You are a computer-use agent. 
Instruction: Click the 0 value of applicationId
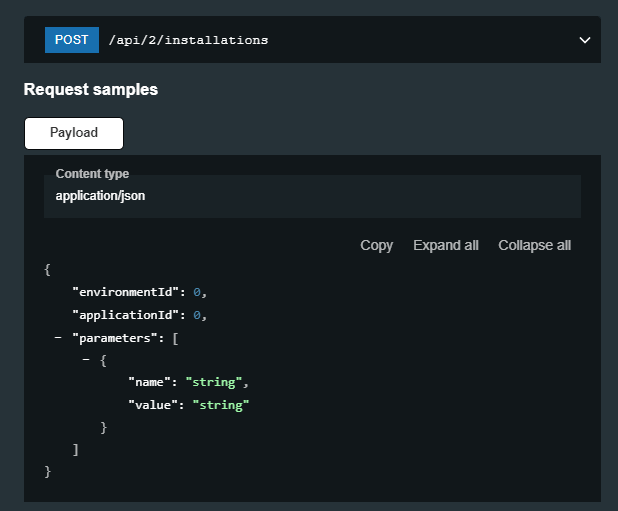(197, 315)
